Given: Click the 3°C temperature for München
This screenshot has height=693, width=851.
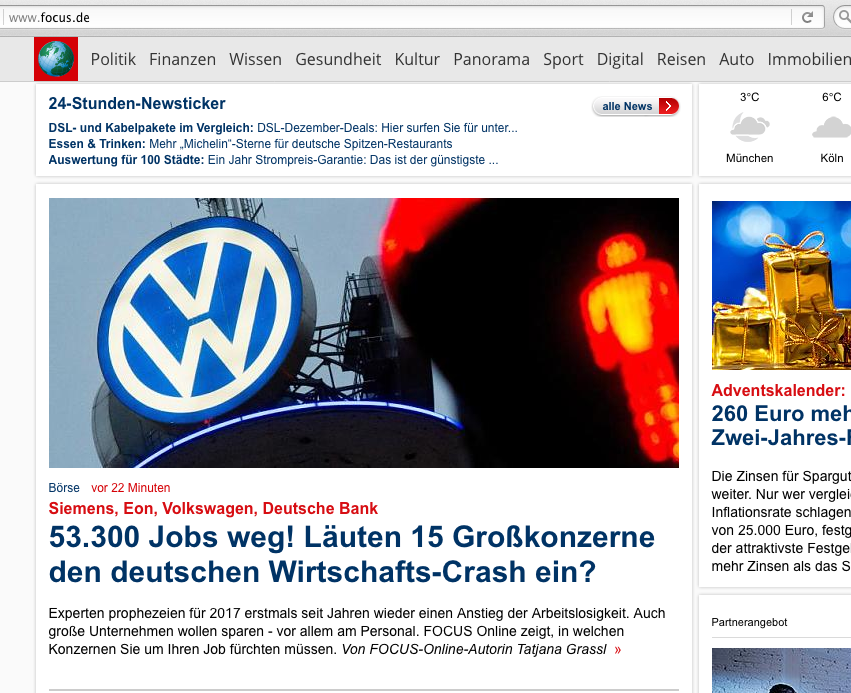Looking at the screenshot, I should pos(750,97).
